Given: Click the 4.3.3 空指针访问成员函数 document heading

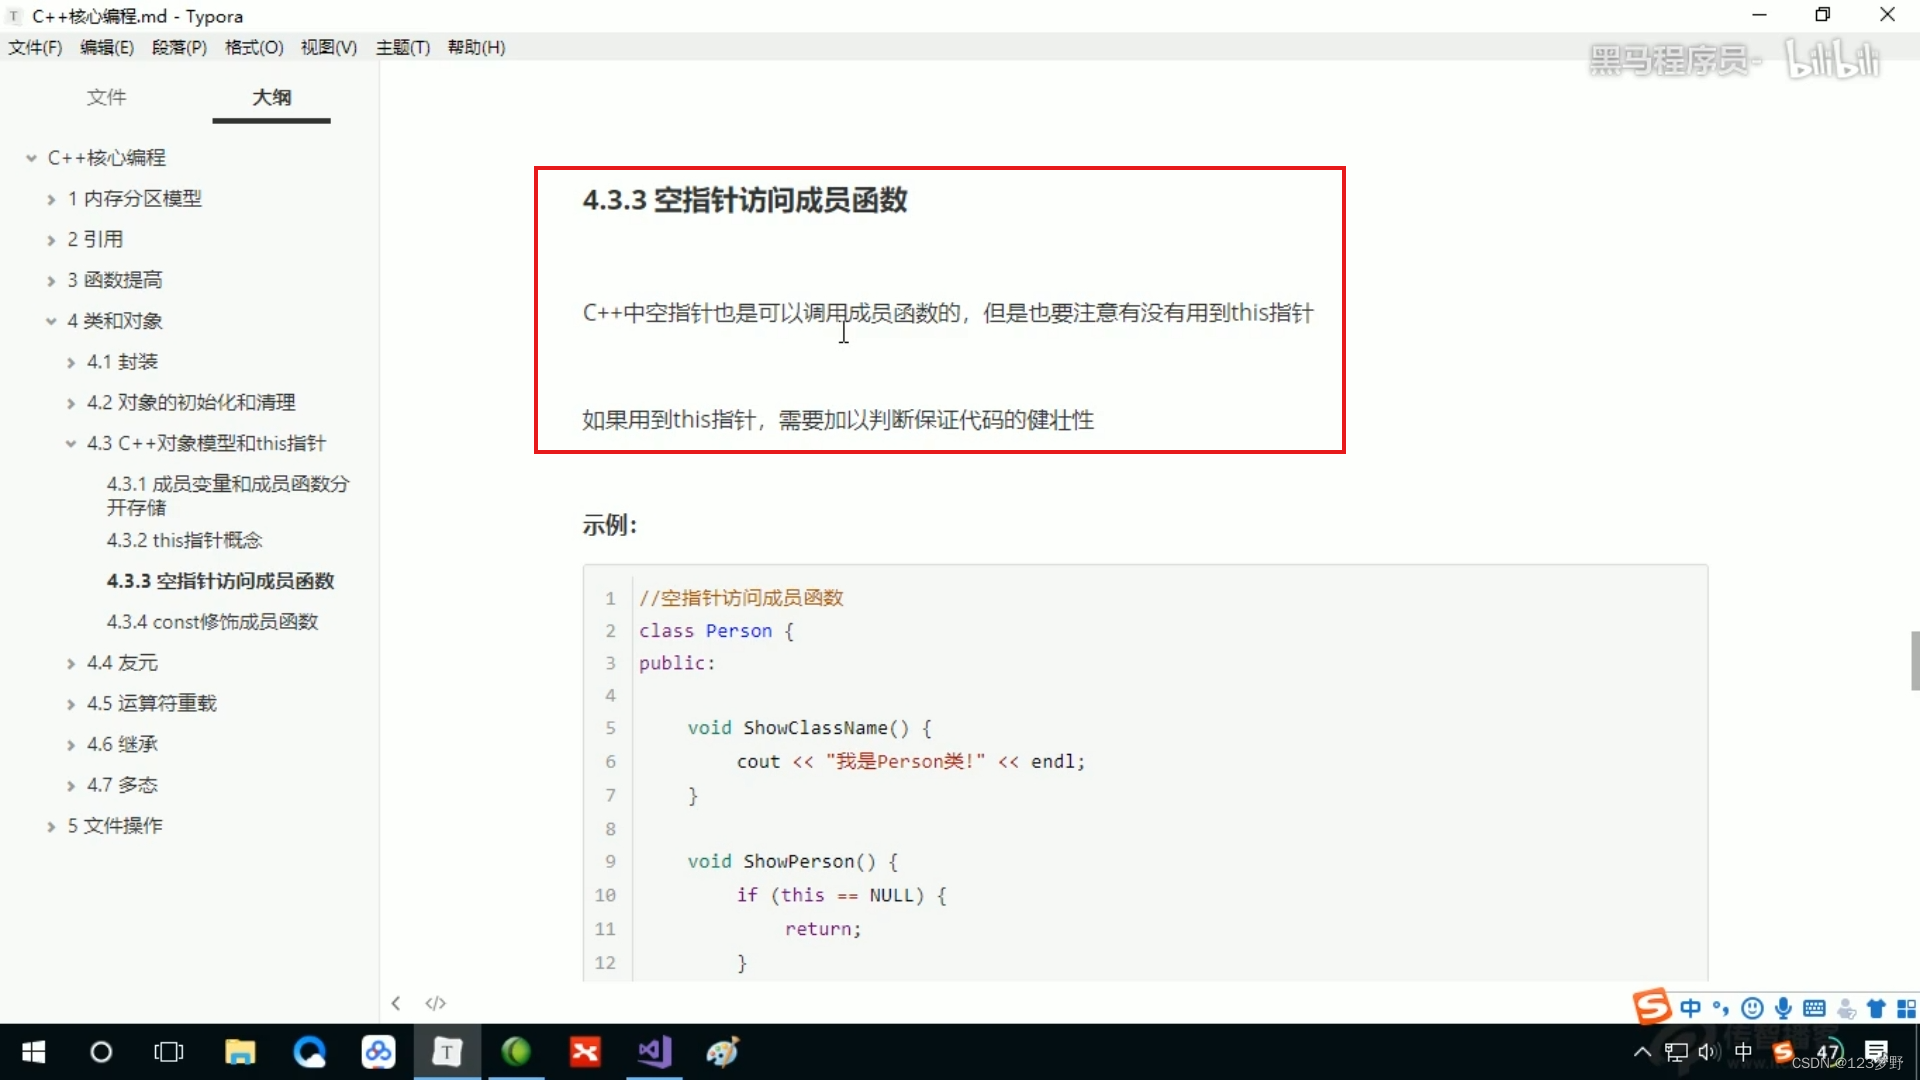Looking at the screenshot, I should 745,200.
